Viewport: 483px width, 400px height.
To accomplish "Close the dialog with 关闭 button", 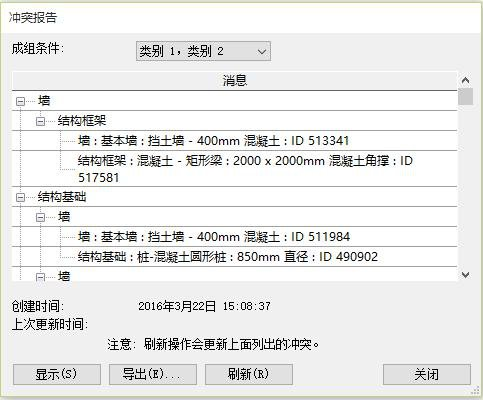I will click(427, 374).
